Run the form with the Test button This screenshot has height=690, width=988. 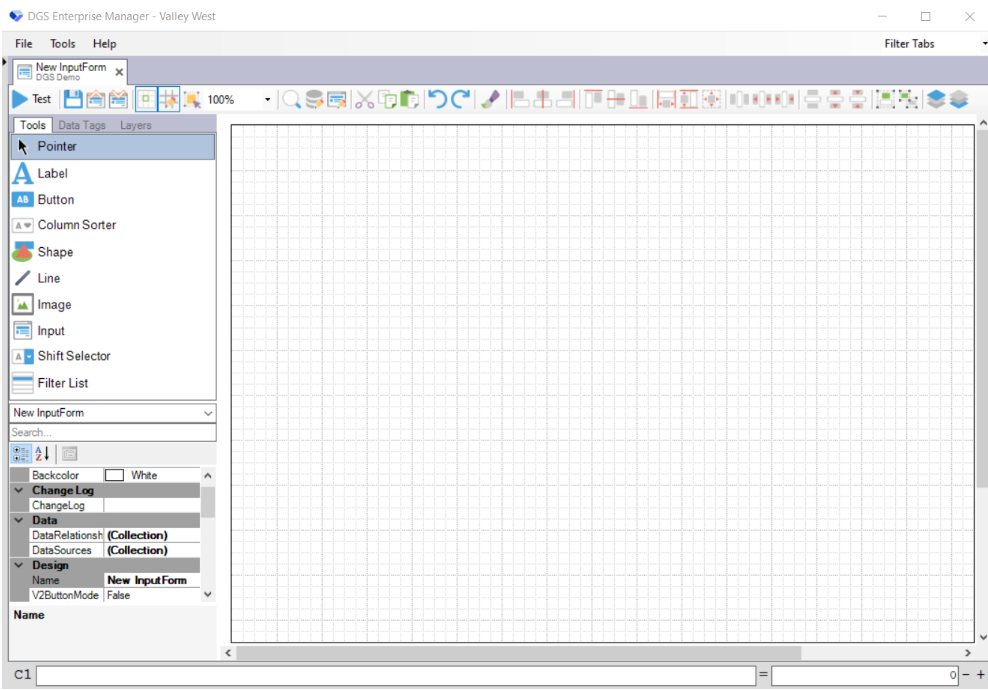coord(30,98)
